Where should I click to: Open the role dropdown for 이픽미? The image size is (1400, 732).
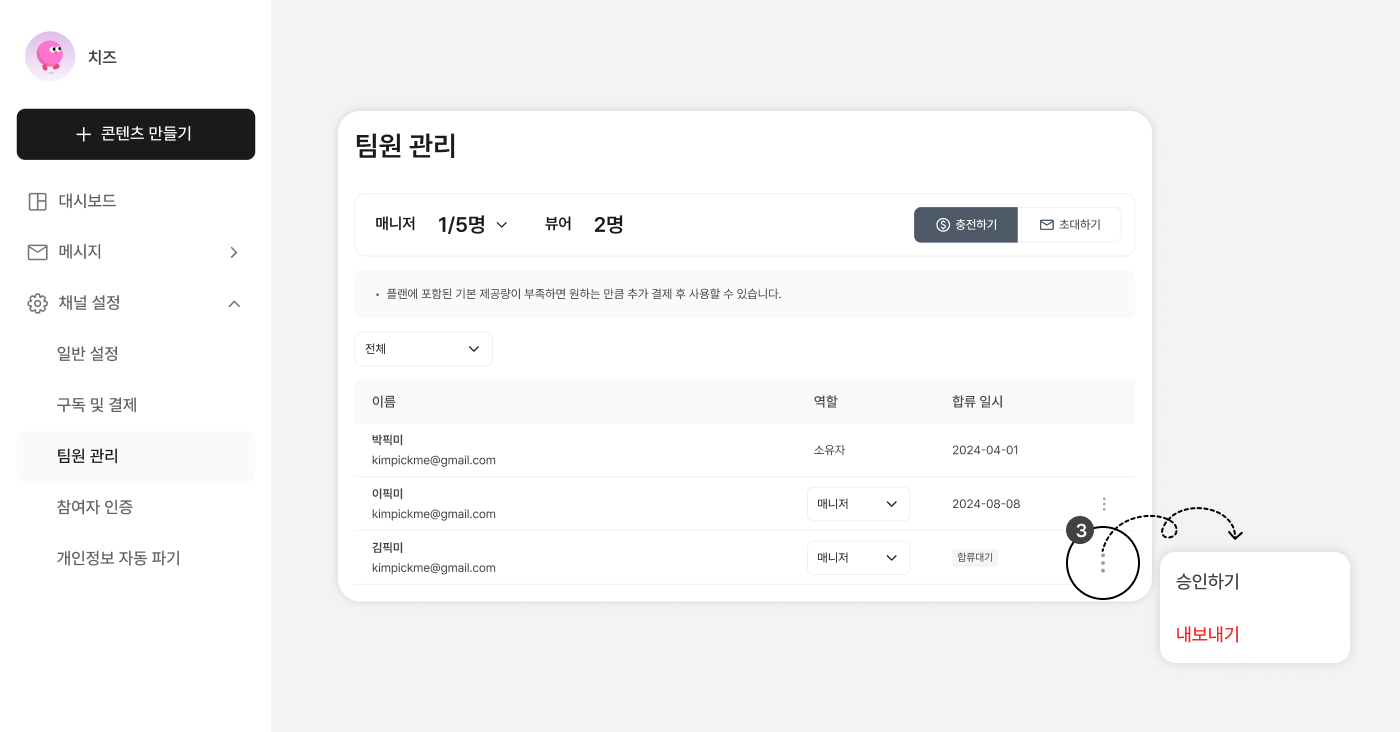click(x=858, y=504)
